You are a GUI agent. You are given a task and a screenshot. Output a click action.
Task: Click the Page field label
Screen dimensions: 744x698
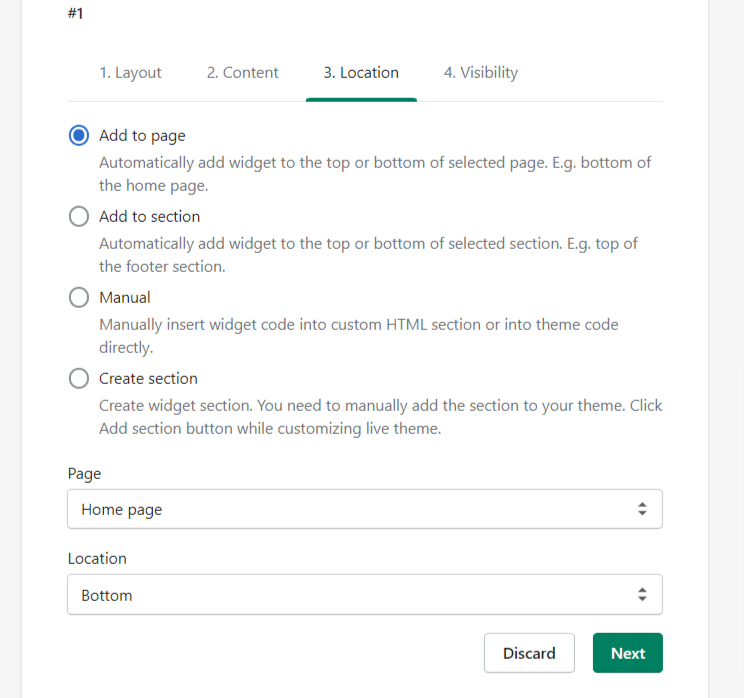[x=84, y=474]
